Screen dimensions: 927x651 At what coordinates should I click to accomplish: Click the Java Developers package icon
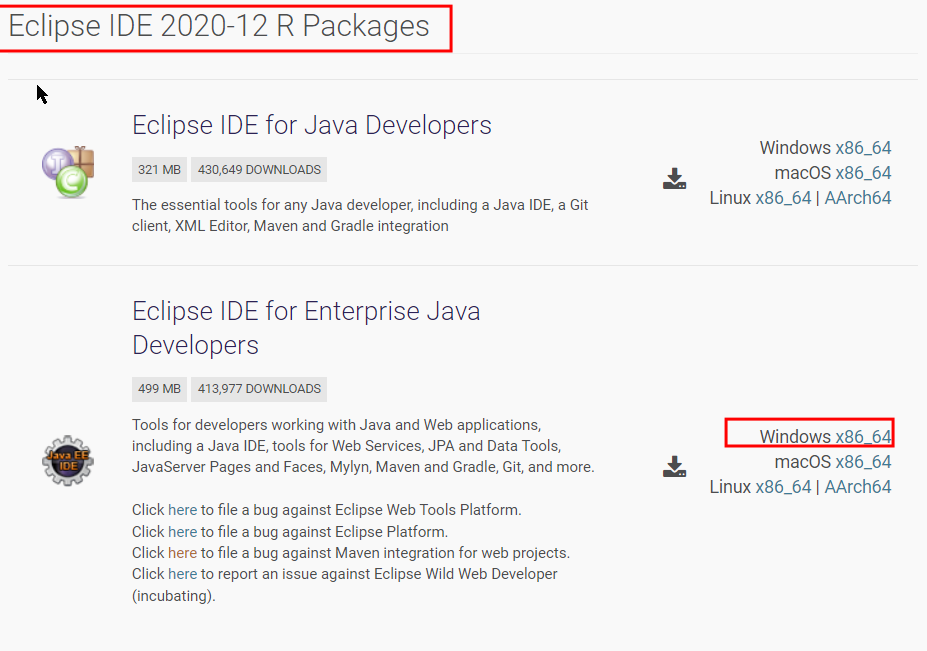click(68, 171)
